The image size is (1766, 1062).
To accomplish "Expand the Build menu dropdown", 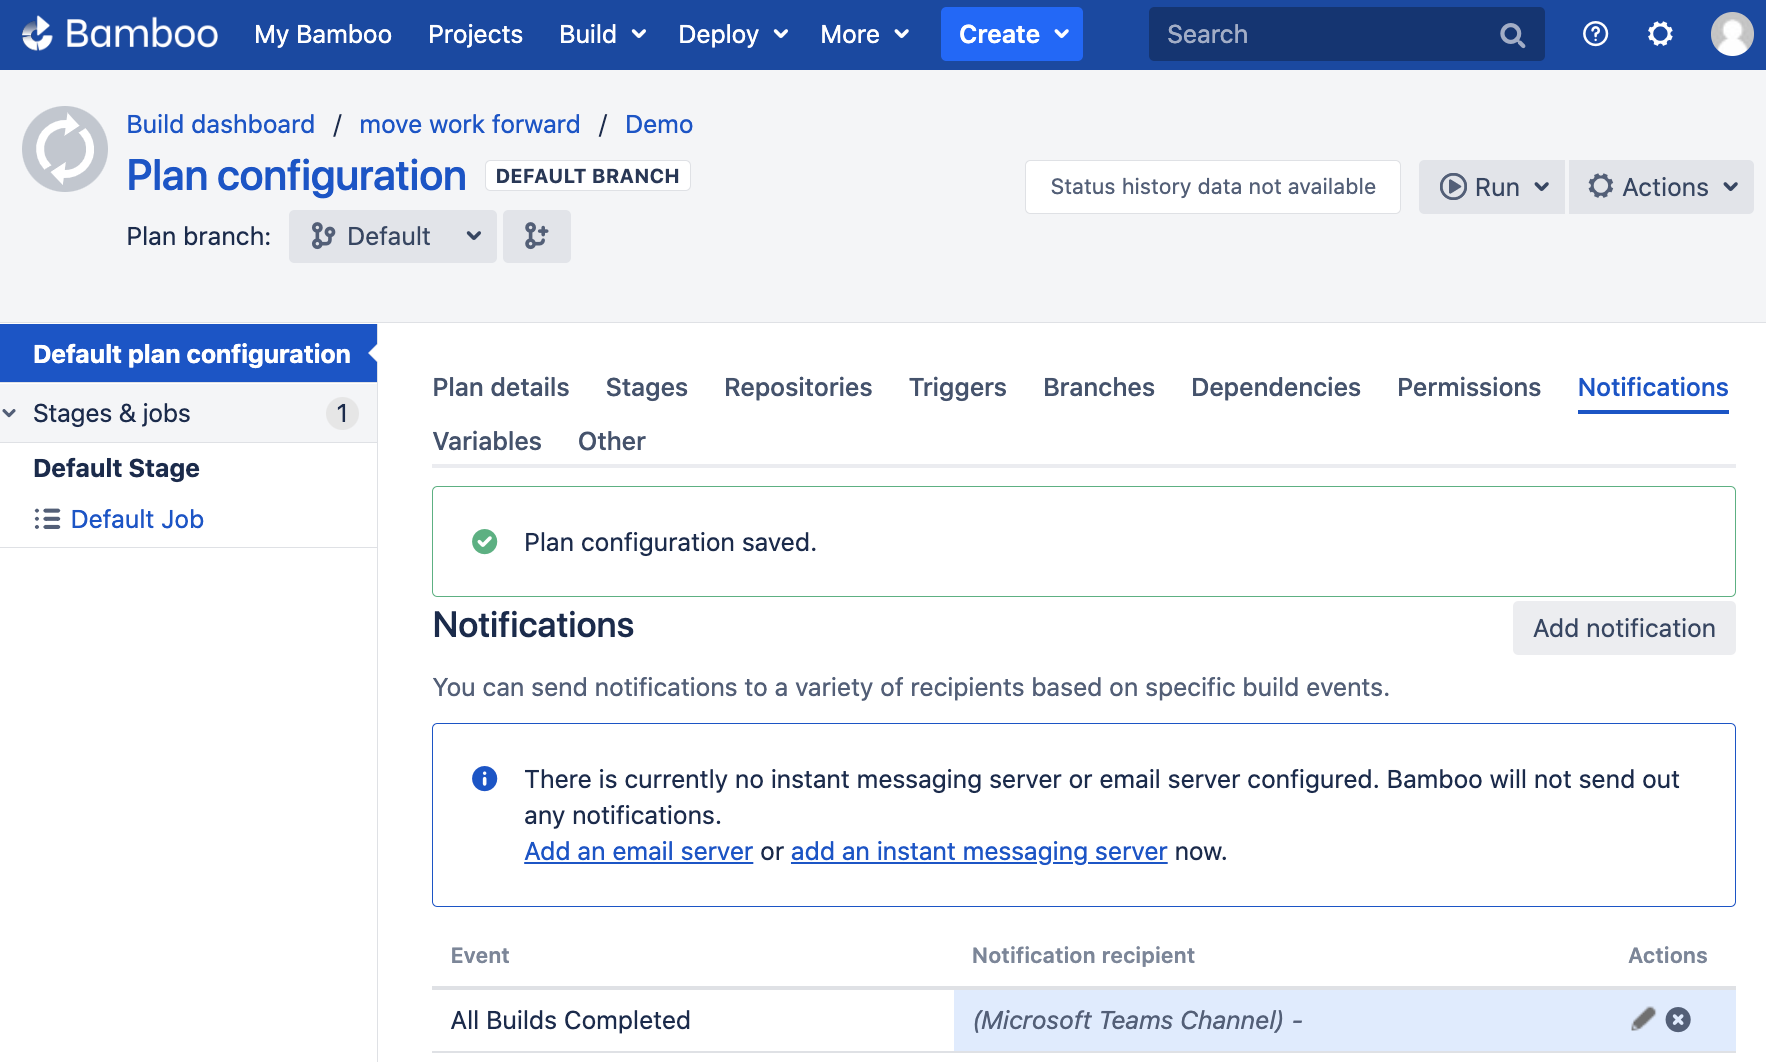I will pos(602,34).
